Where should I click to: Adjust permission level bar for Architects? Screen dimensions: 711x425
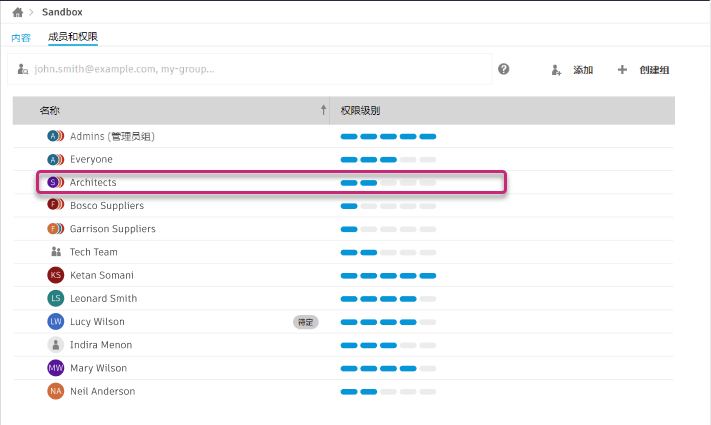pos(388,183)
